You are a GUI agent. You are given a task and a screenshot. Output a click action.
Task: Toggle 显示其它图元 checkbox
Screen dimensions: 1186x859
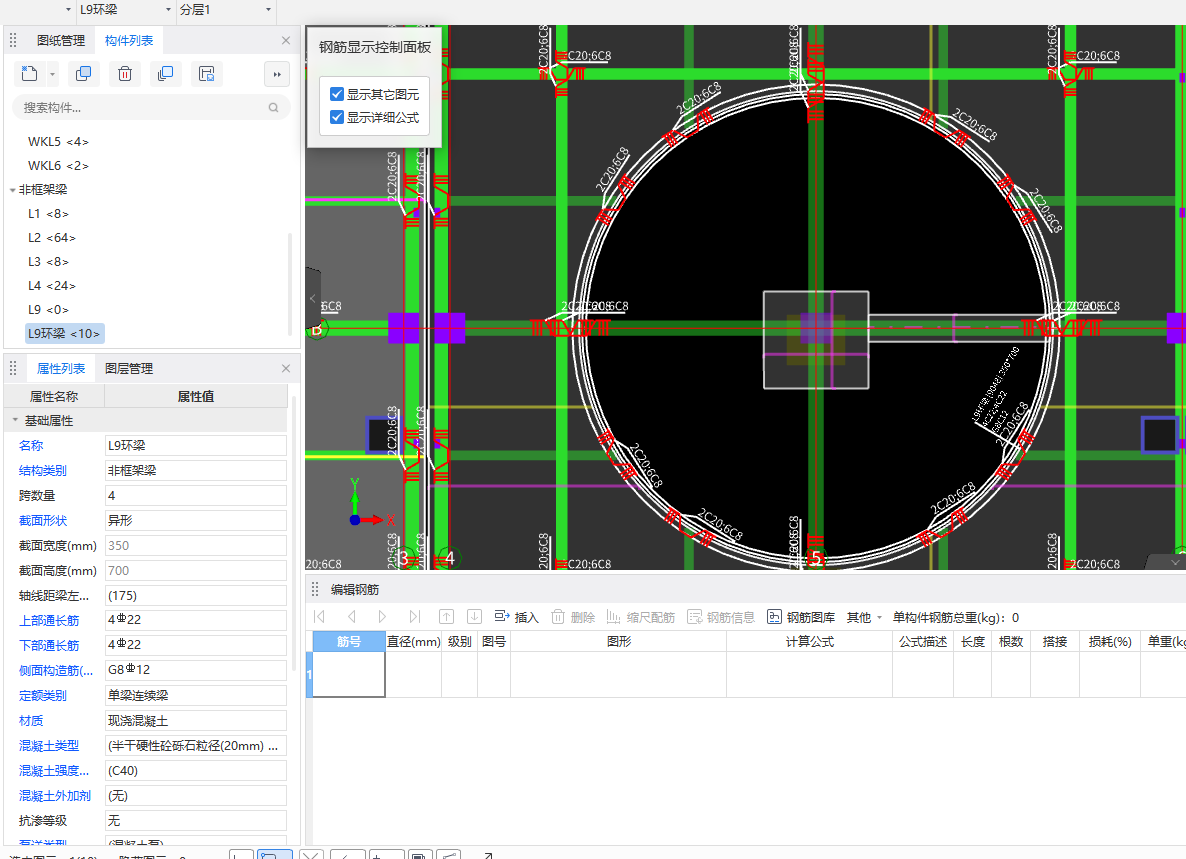coord(337,95)
